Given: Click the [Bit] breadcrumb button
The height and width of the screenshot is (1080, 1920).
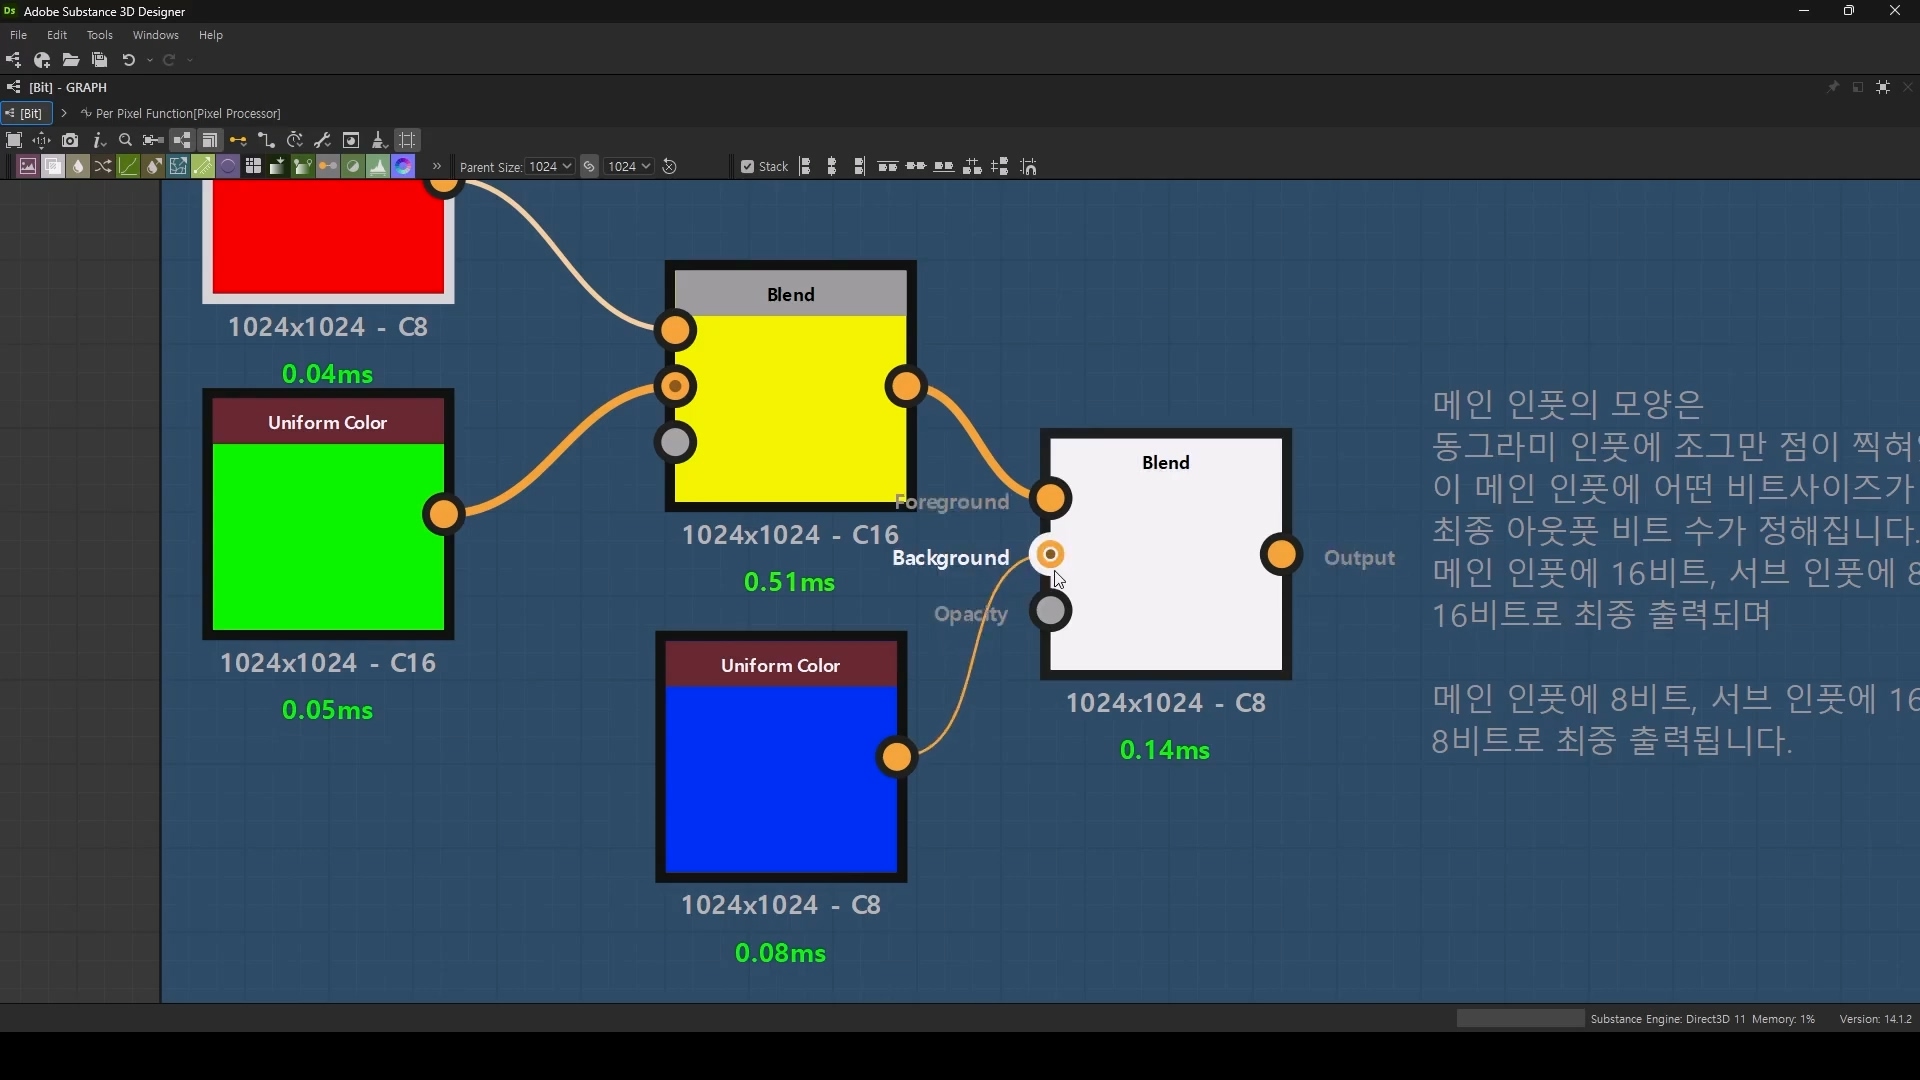Looking at the screenshot, I should (x=27, y=113).
